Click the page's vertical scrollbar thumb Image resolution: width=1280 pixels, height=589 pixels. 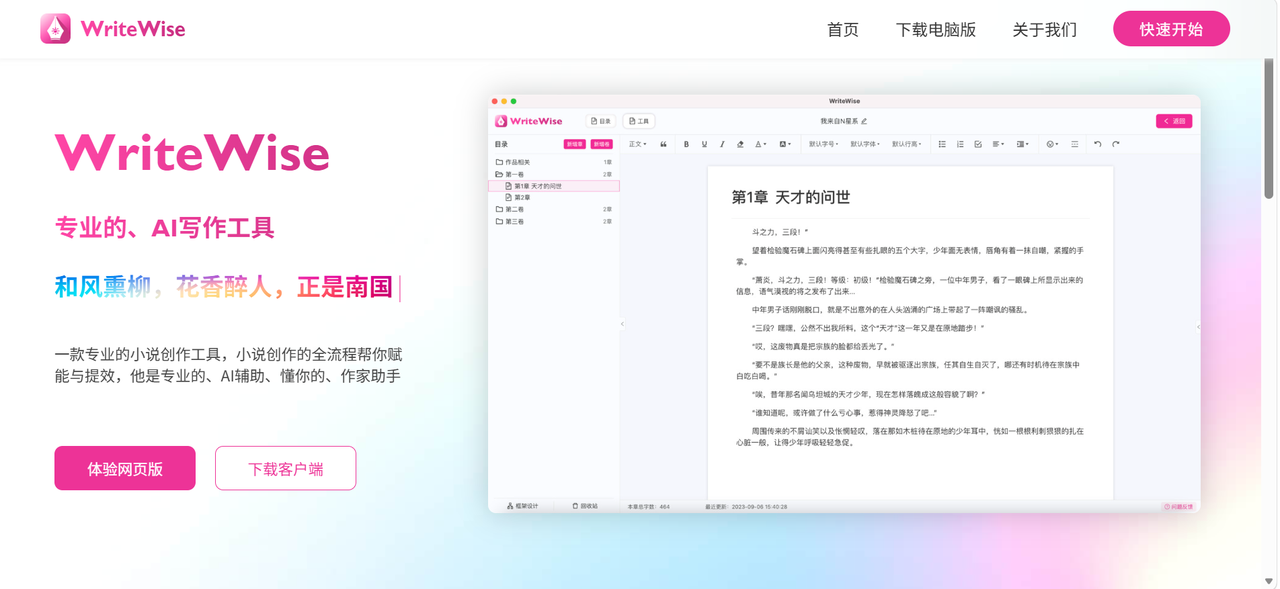point(1269,128)
